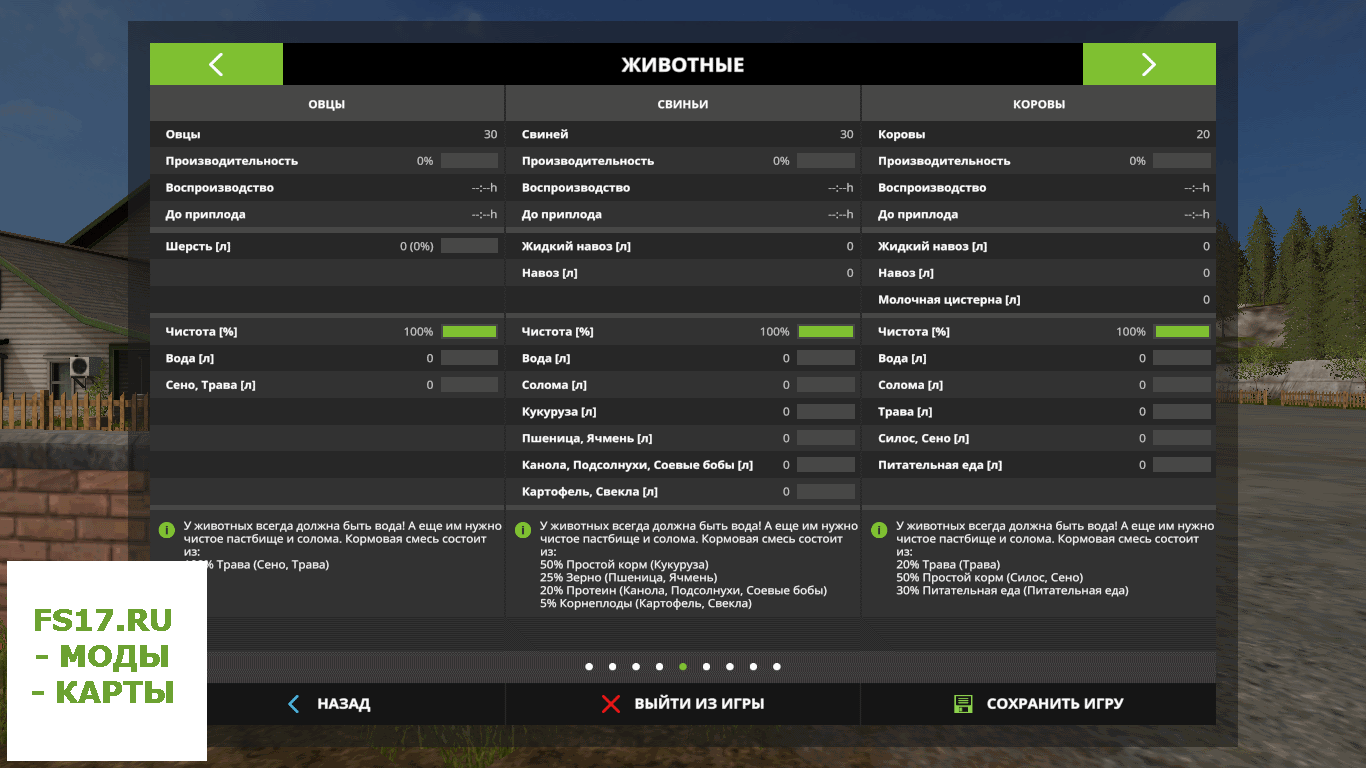1366x768 pixels.
Task: Select the first page indicator dot
Action: coord(588,666)
